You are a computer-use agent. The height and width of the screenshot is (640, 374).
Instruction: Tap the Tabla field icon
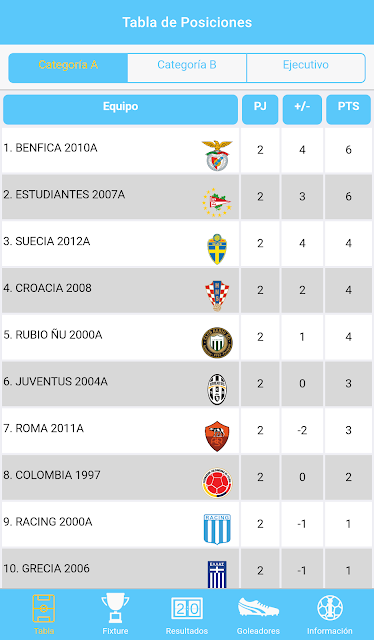(x=44, y=608)
